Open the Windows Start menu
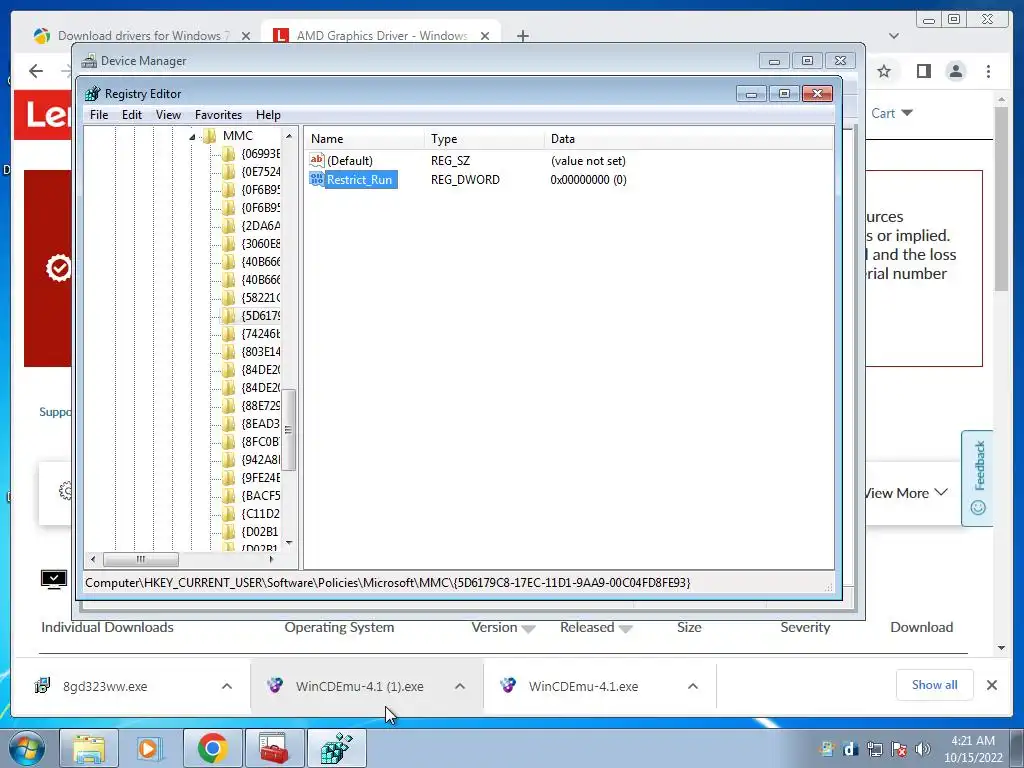The image size is (1024, 768). click(27, 748)
